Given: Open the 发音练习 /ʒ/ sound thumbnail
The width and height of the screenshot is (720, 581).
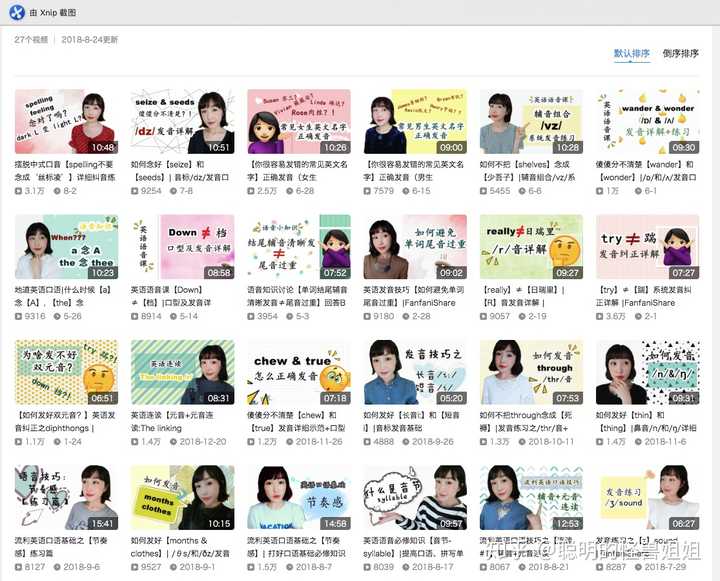Looking at the screenshot, I should [647, 498].
